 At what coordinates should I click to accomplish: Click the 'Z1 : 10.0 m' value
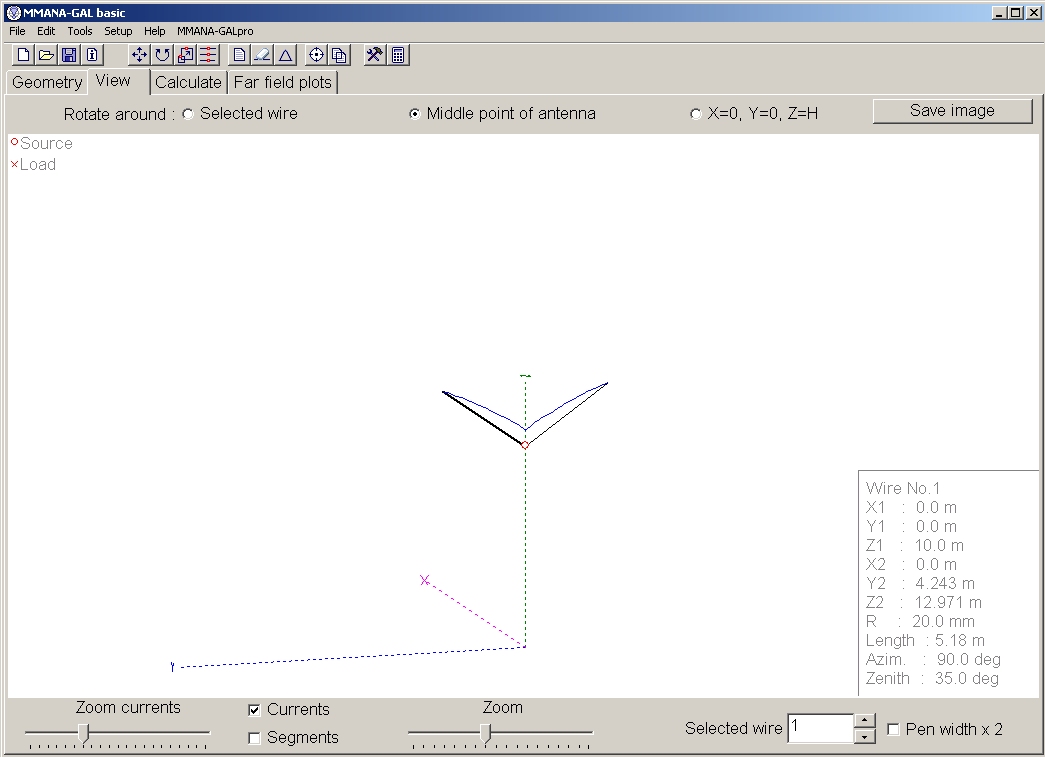[x=914, y=546]
